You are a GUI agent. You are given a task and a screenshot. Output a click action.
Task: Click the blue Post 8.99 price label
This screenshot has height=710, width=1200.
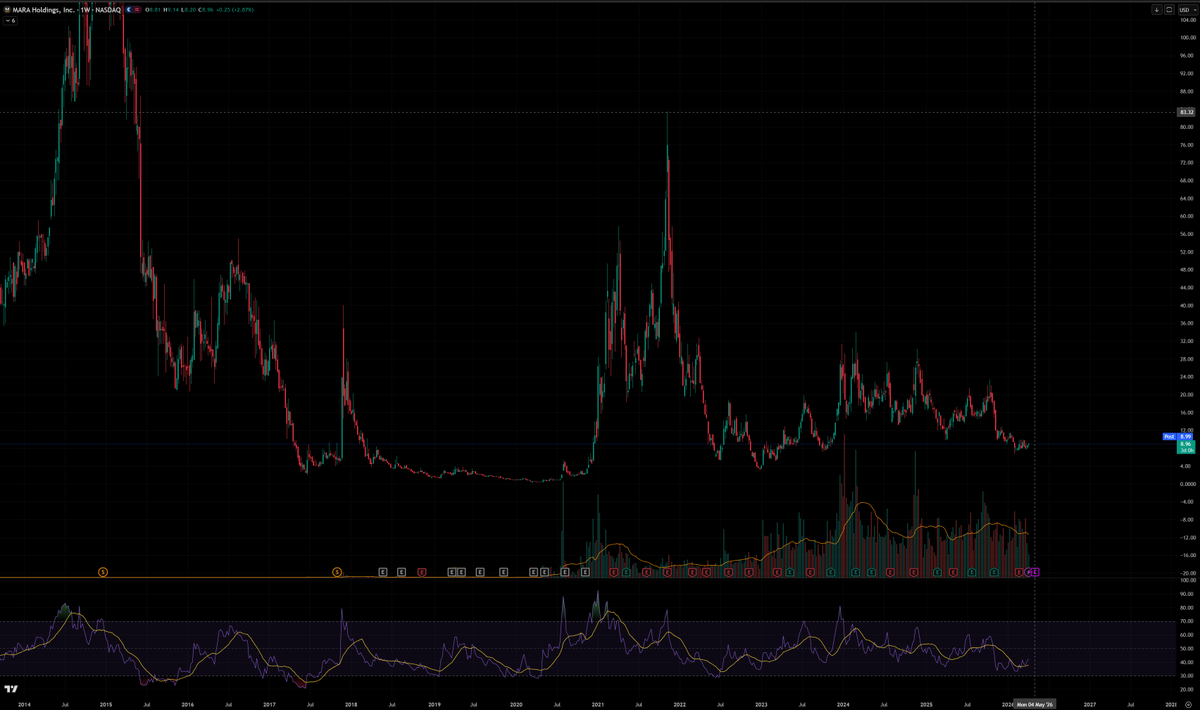coord(1178,437)
